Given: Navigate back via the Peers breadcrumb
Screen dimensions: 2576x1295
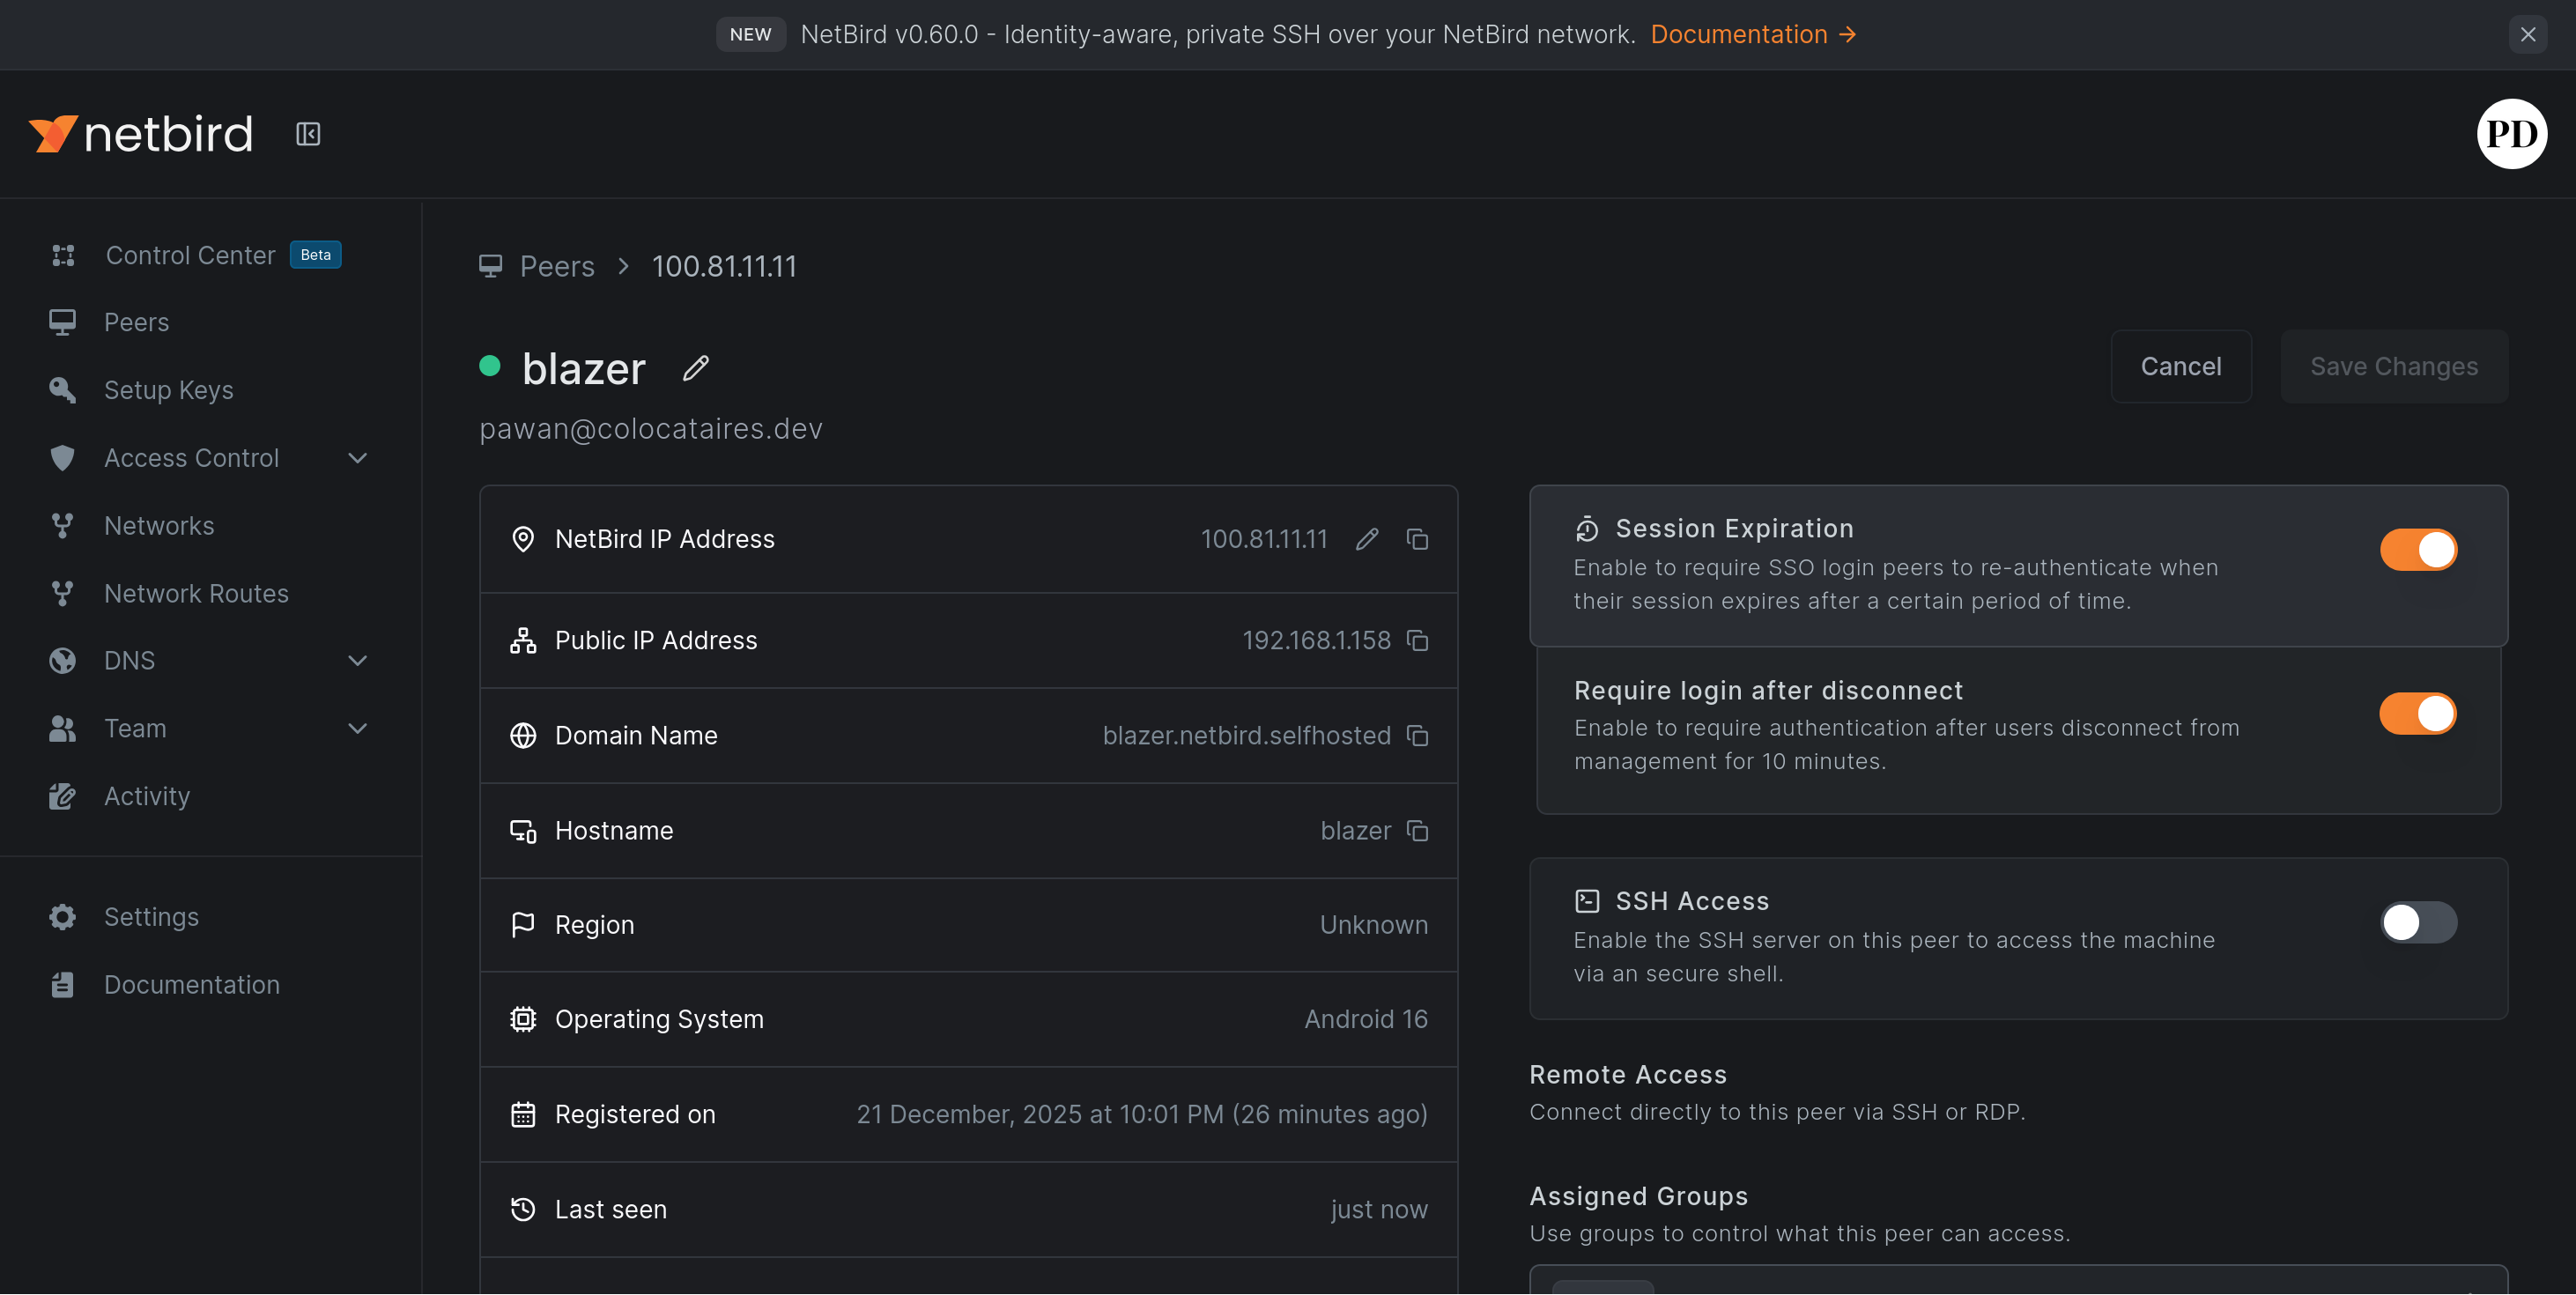Looking at the screenshot, I should tap(556, 266).
